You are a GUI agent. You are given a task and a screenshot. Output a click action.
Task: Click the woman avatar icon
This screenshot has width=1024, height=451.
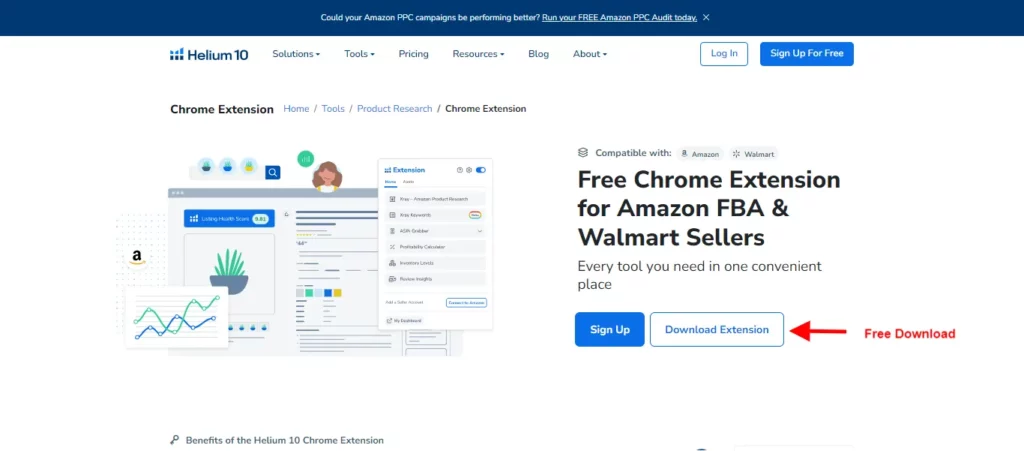click(x=327, y=177)
